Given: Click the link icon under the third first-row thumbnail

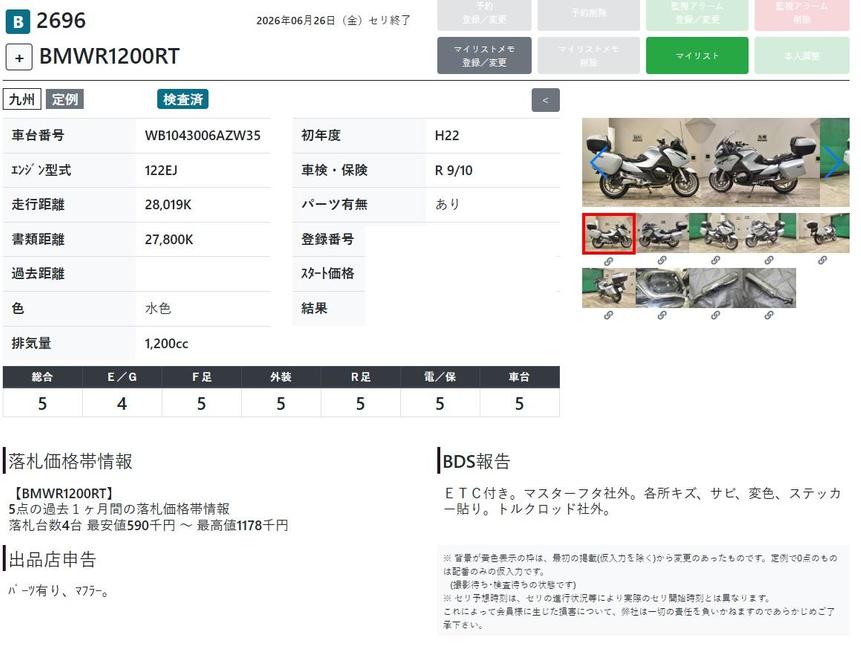Looking at the screenshot, I should [715, 260].
